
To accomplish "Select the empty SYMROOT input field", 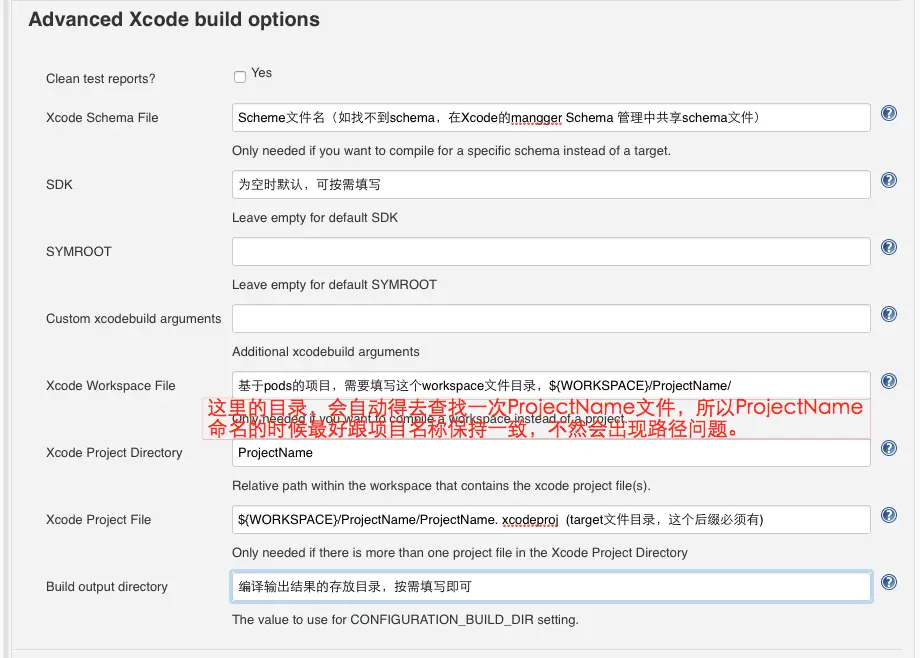I will click(x=551, y=251).
